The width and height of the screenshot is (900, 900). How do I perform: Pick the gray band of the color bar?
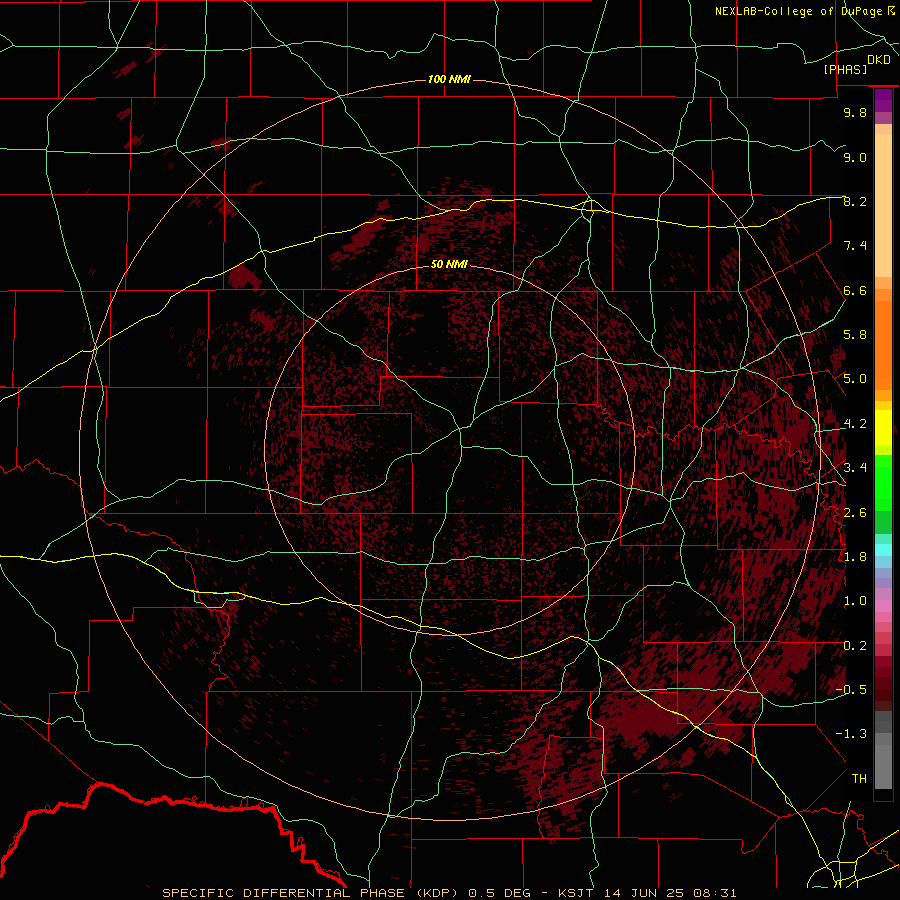click(x=883, y=767)
